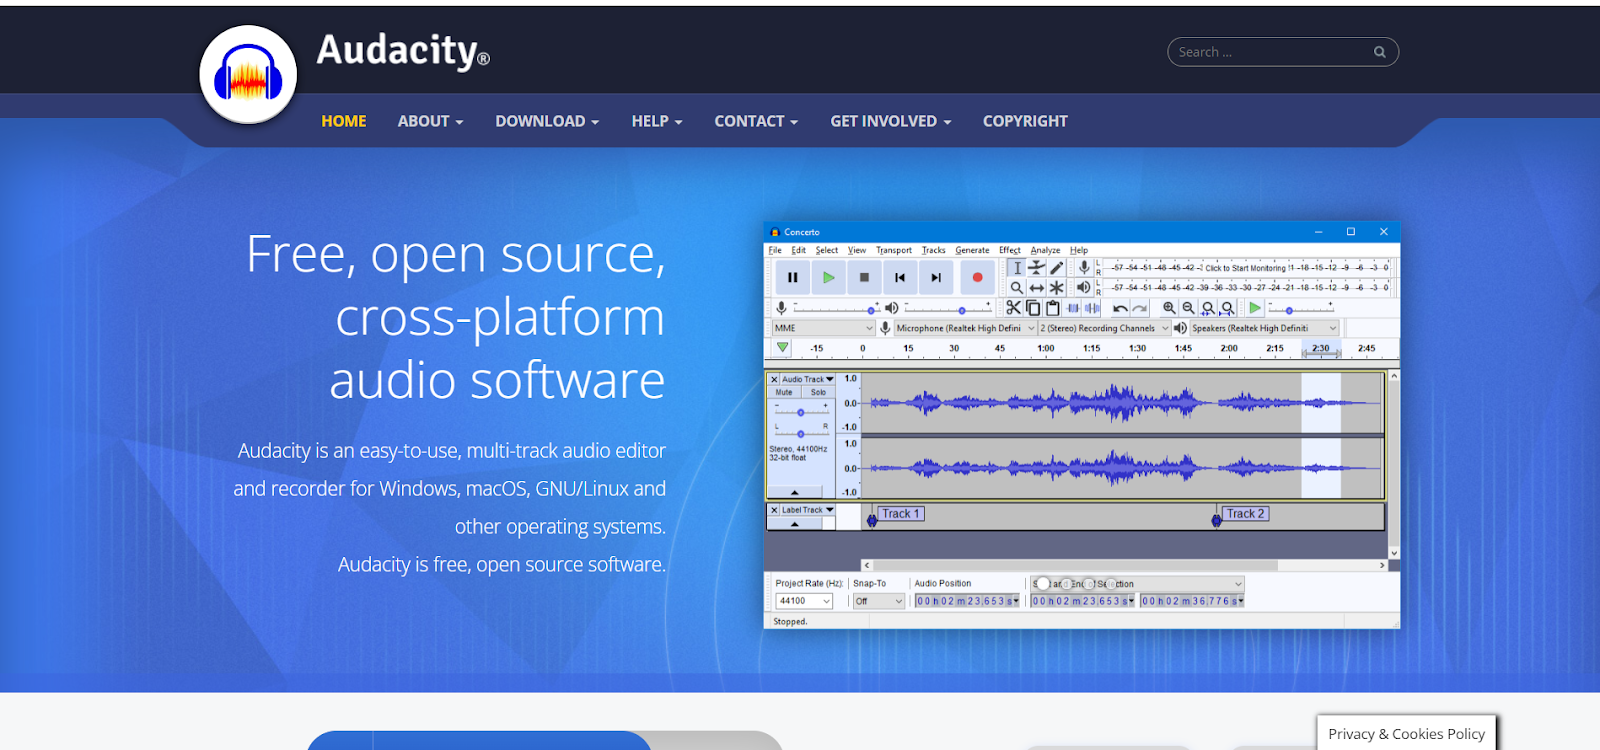Toggle Mute on the Audio Track

pyautogui.click(x=784, y=392)
